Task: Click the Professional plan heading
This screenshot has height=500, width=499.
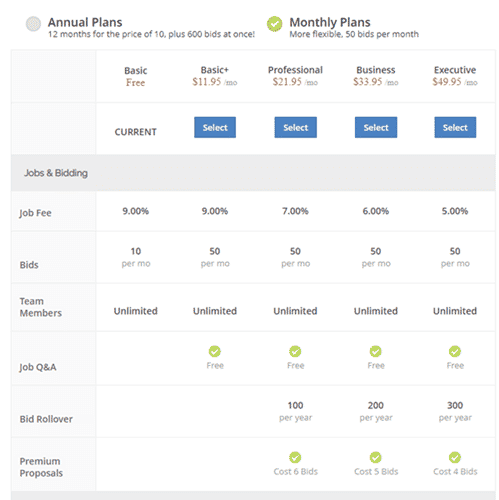Action: [x=295, y=70]
